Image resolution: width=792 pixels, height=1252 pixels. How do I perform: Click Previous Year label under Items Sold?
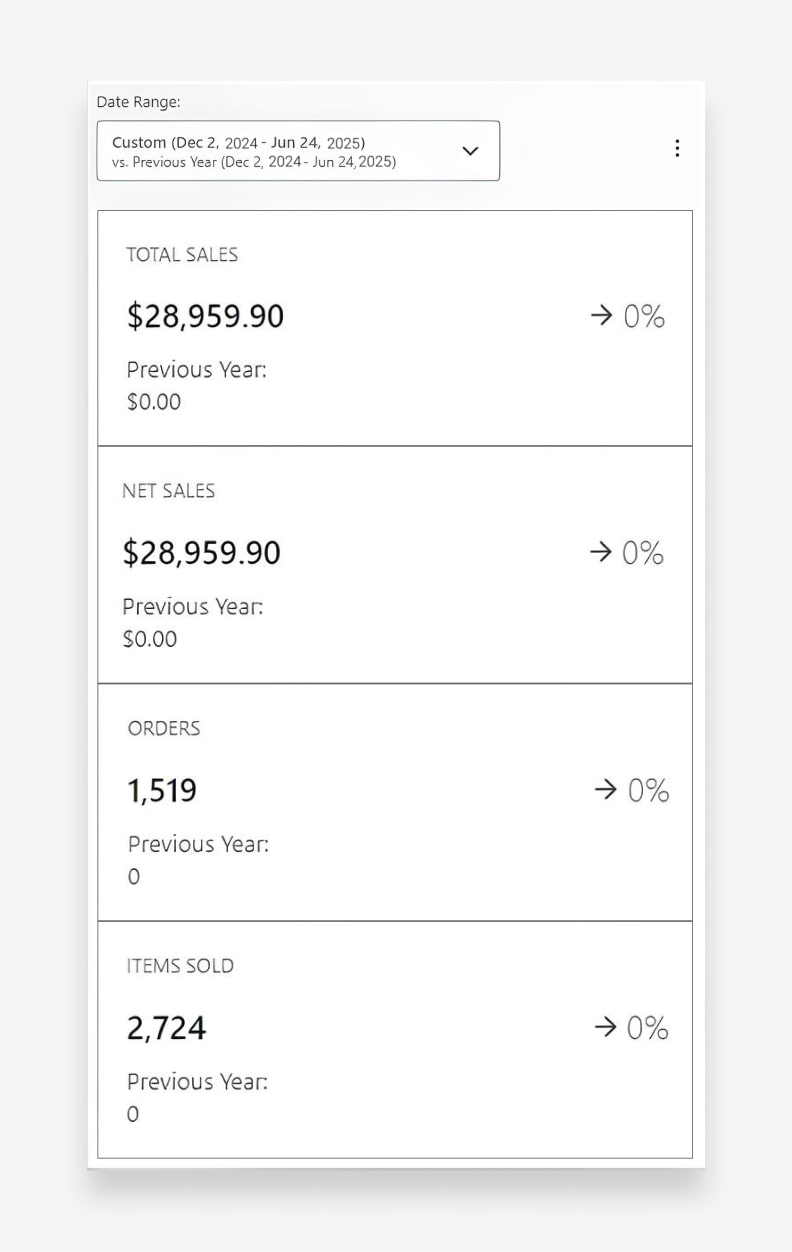click(197, 1082)
